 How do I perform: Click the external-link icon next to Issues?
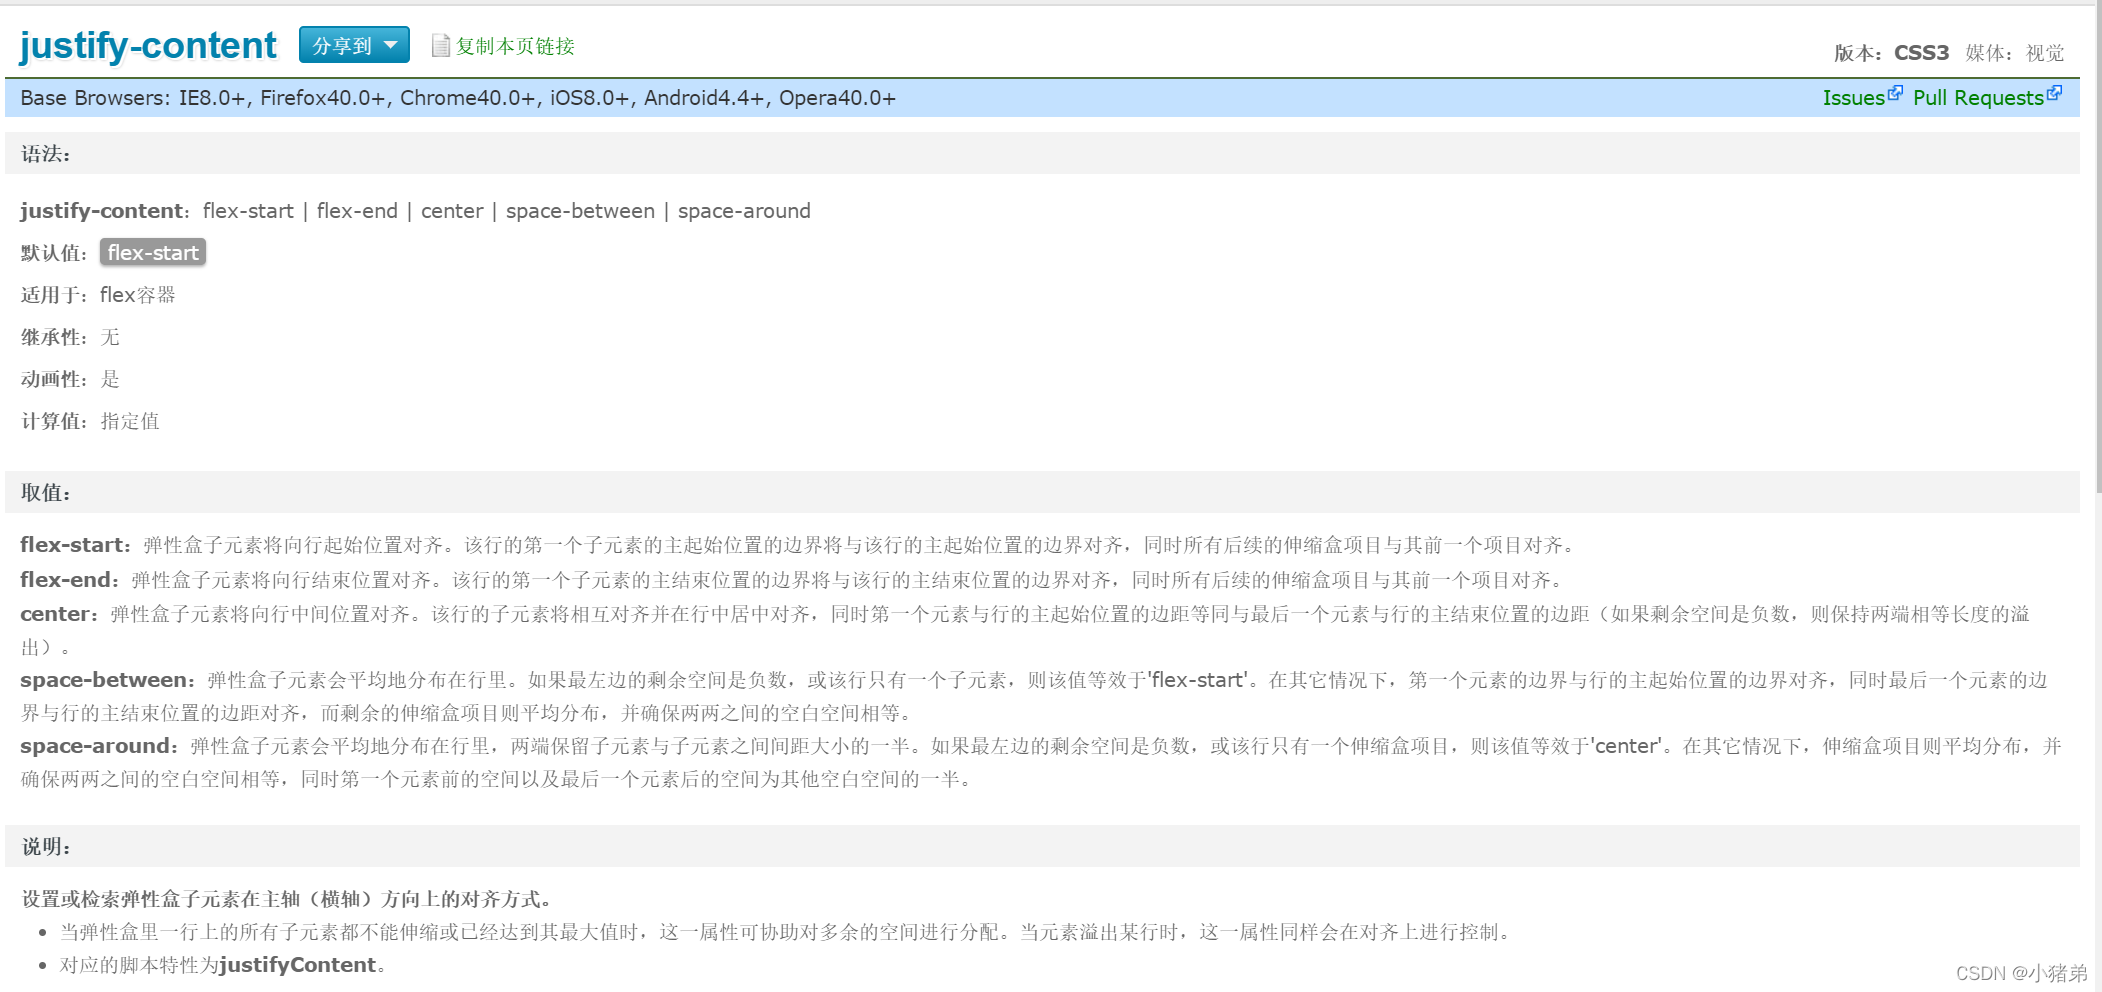click(1895, 93)
